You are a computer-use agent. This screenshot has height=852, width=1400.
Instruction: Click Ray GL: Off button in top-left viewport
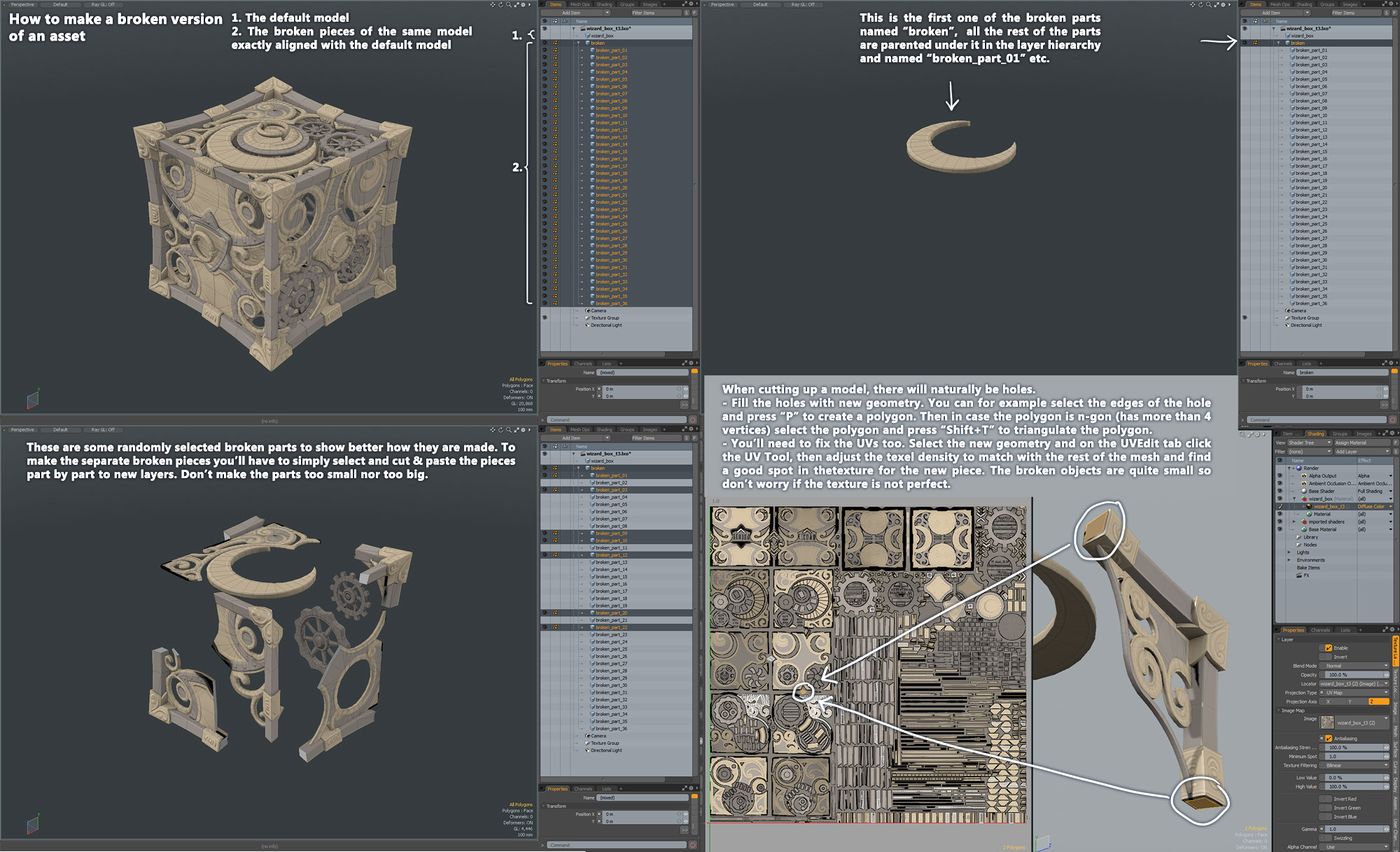[103, 4]
